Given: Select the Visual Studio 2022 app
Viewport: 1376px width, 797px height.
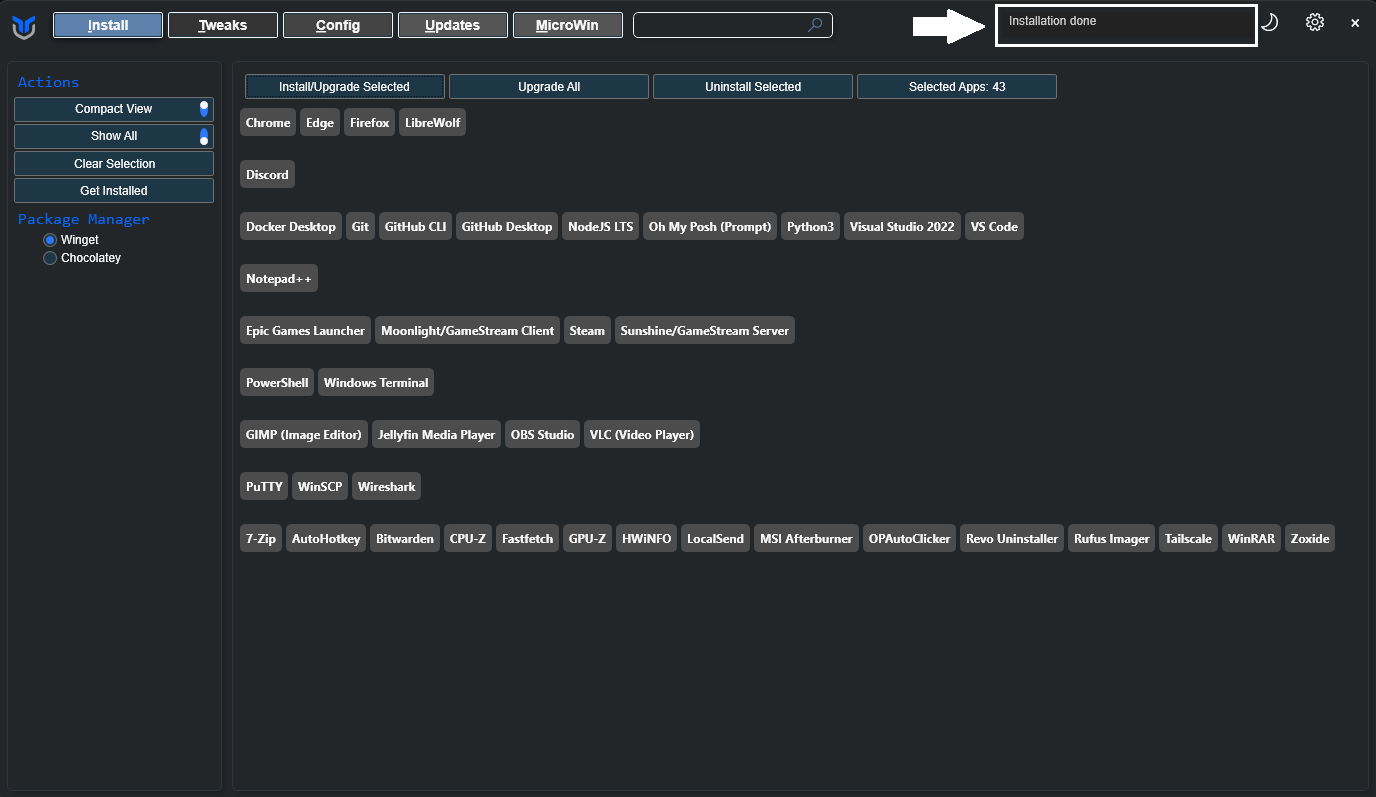Looking at the screenshot, I should click(x=901, y=227).
